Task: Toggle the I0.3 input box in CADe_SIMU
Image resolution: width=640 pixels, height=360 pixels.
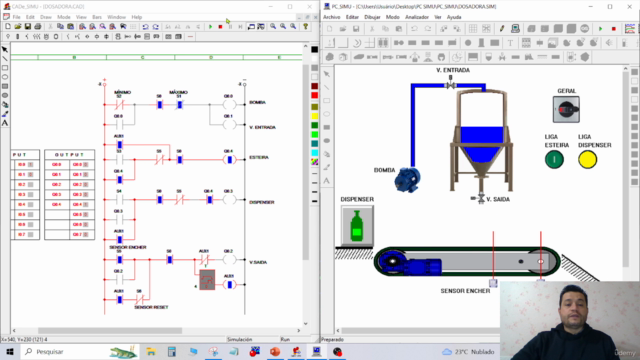Action: coord(30,195)
